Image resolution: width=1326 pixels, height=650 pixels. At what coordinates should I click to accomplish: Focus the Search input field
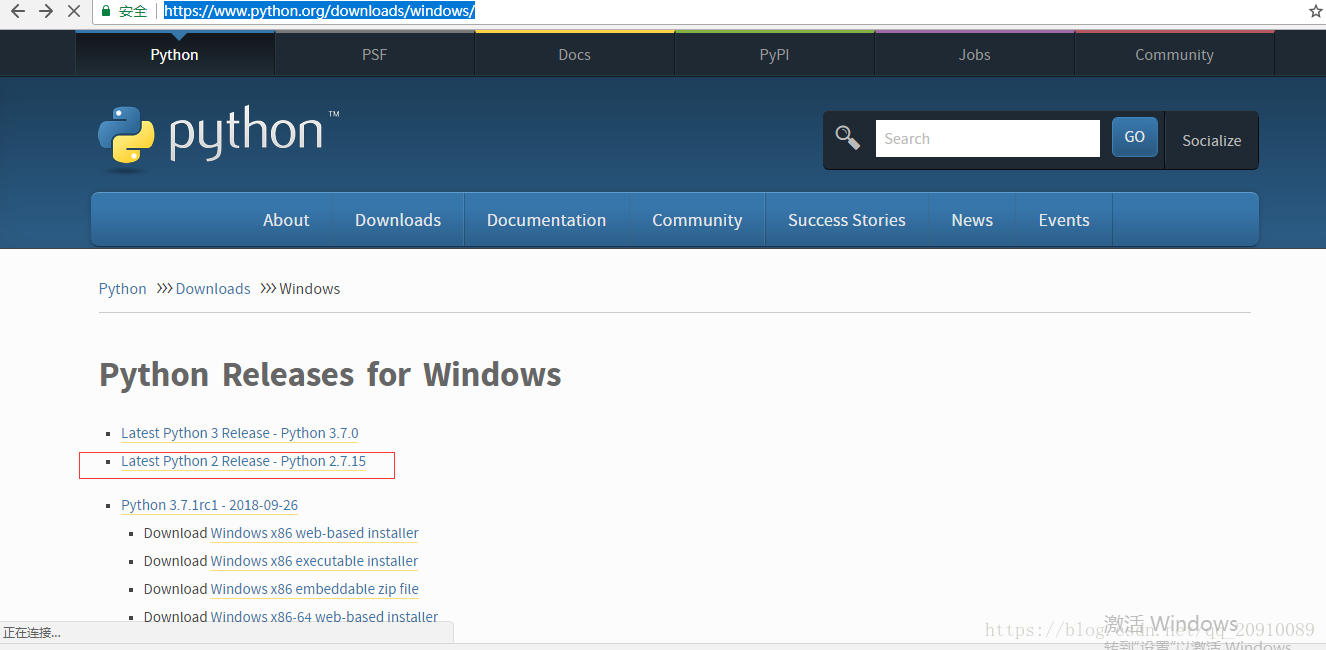tap(987, 138)
